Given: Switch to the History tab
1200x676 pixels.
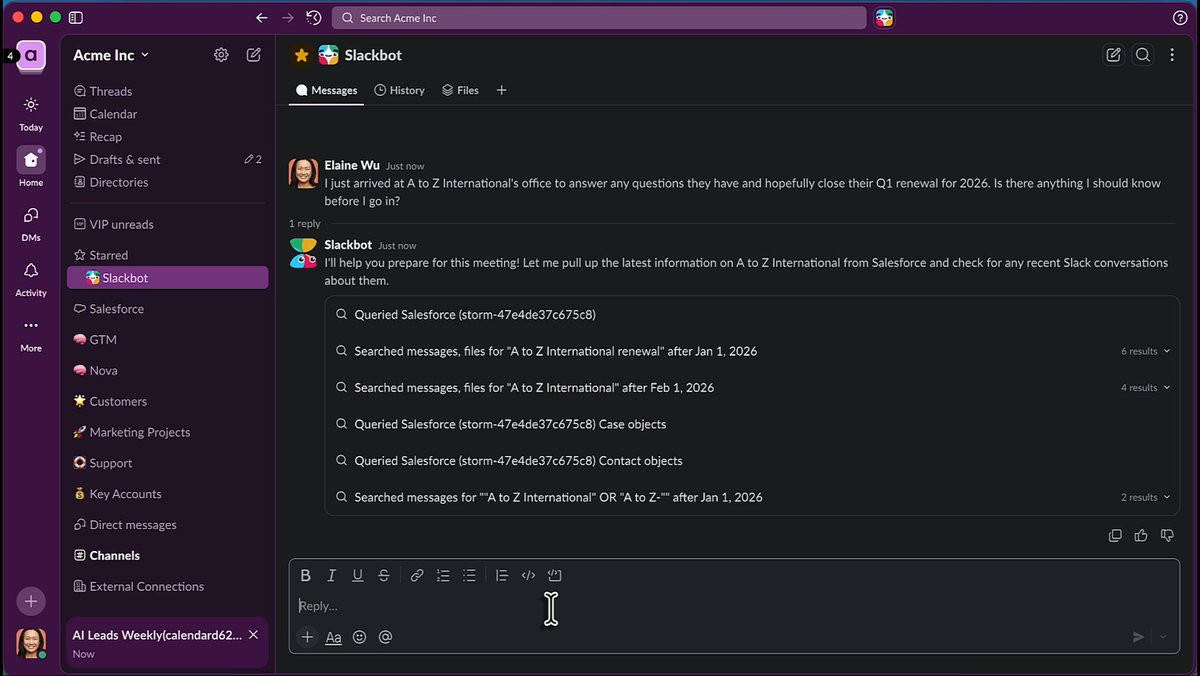Looking at the screenshot, I should point(400,90).
